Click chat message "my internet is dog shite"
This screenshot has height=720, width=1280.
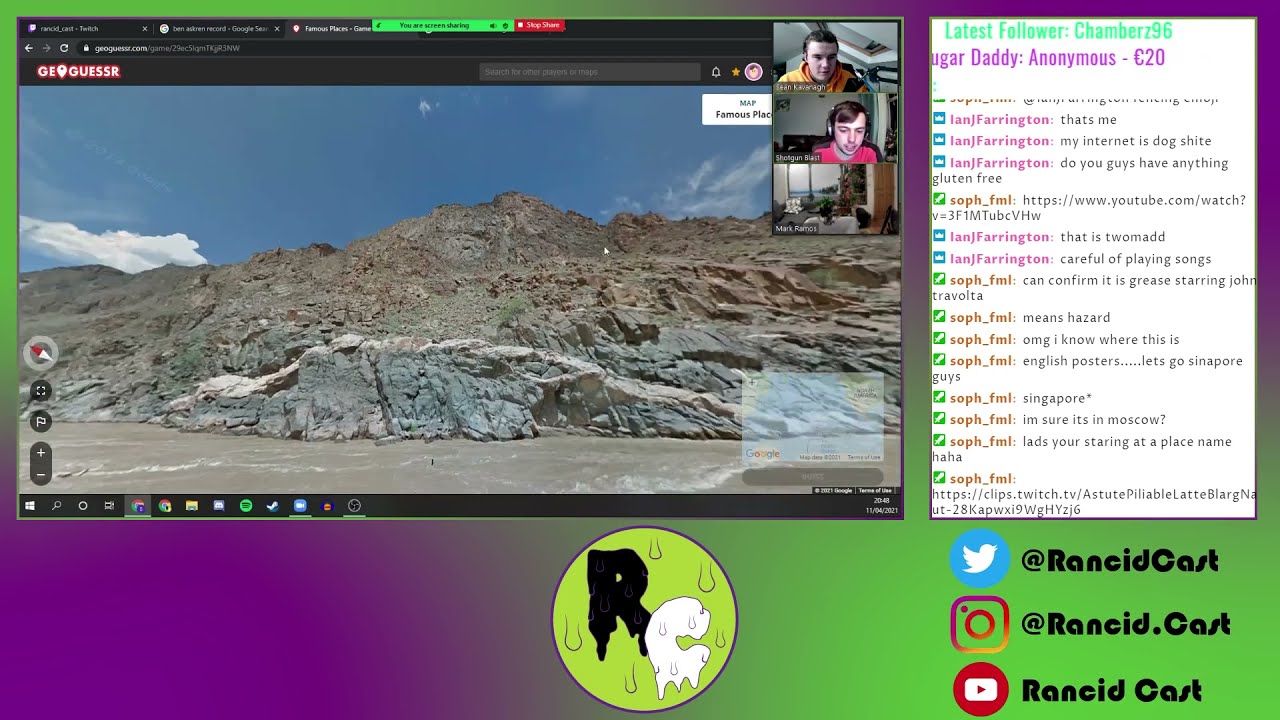click(1135, 142)
